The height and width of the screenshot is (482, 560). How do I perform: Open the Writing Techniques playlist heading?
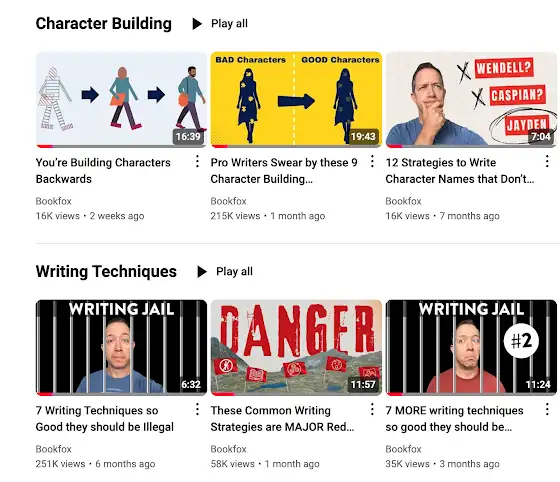point(106,271)
